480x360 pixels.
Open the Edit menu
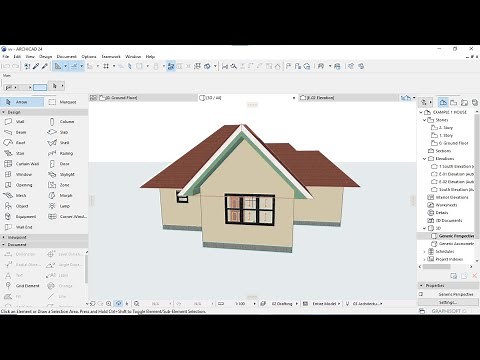click(x=17, y=57)
